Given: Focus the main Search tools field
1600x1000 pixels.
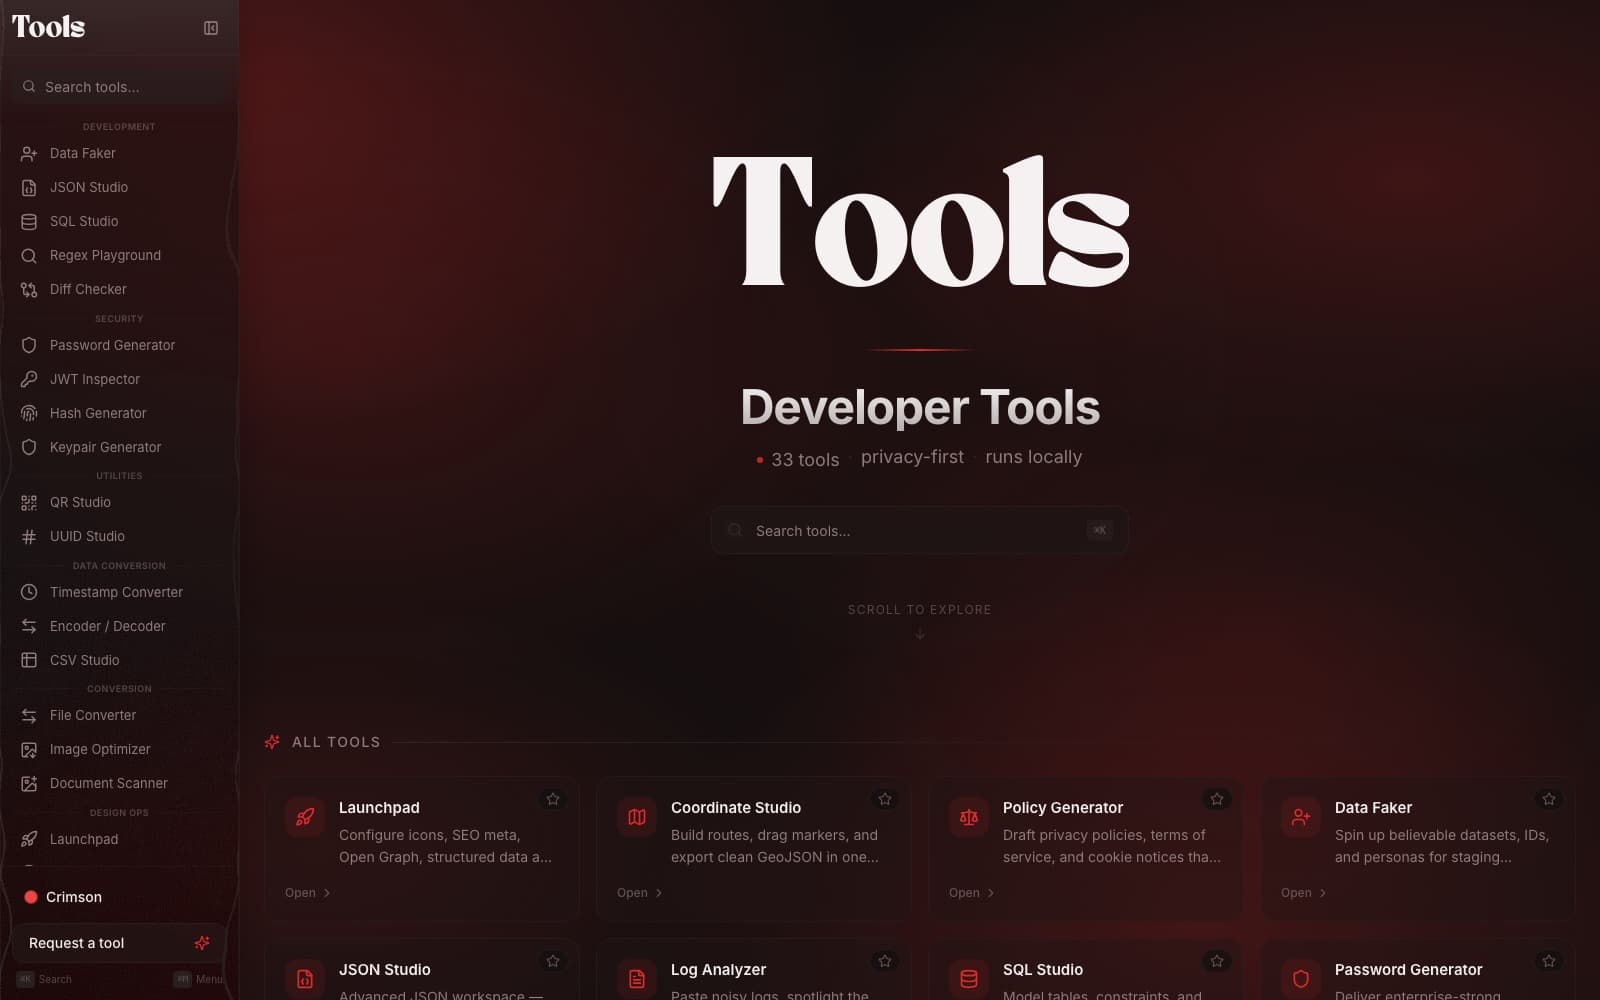Looking at the screenshot, I should coord(919,530).
